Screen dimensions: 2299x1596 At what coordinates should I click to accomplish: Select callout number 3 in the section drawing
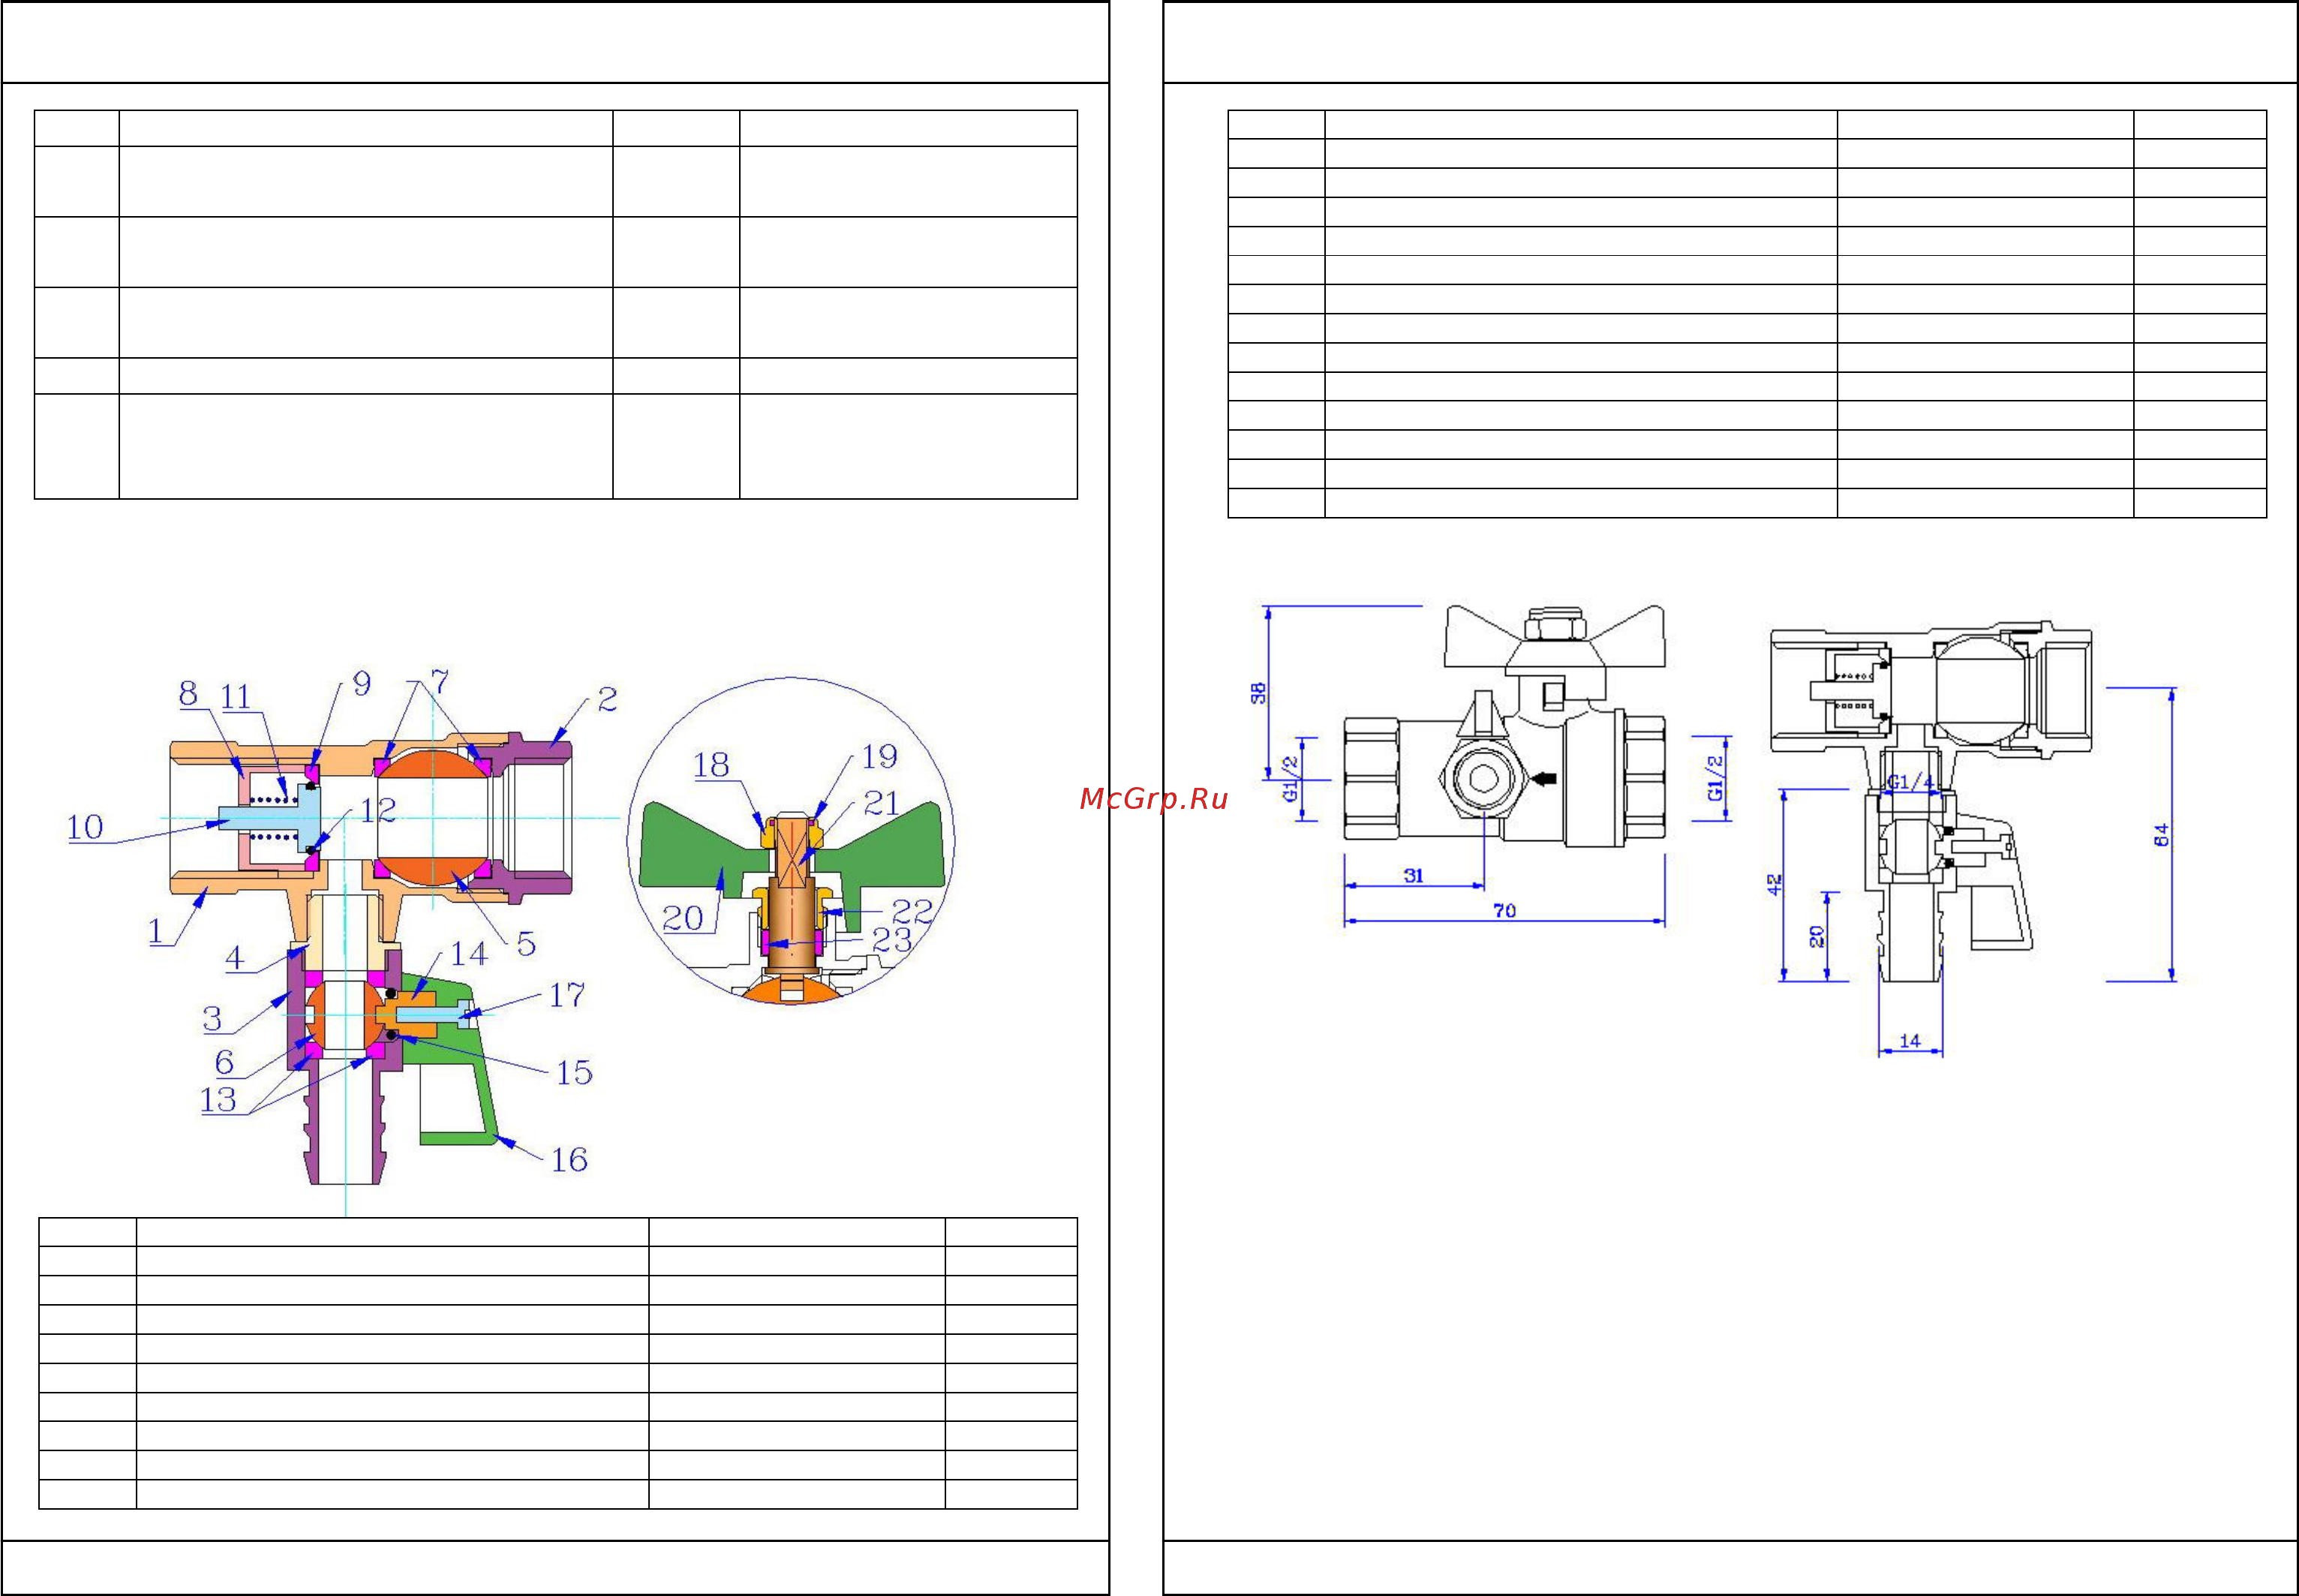coord(212,1019)
